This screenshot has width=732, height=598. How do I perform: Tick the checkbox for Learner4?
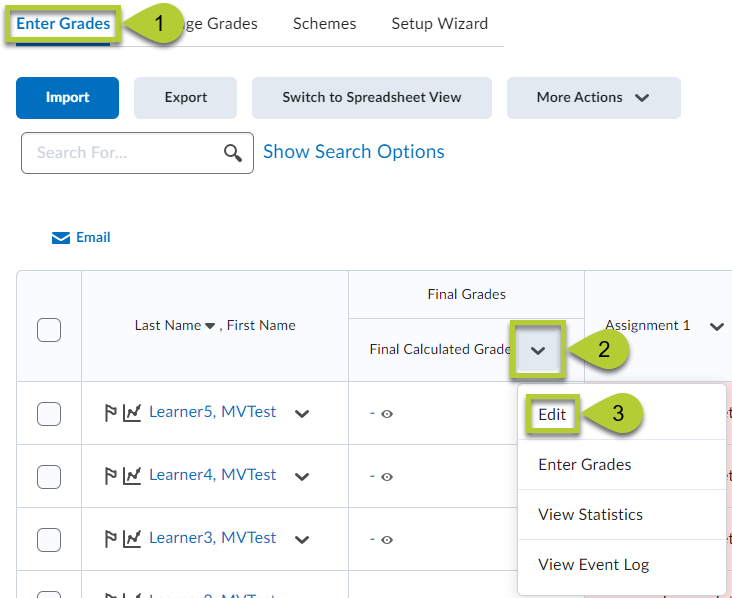click(x=49, y=477)
